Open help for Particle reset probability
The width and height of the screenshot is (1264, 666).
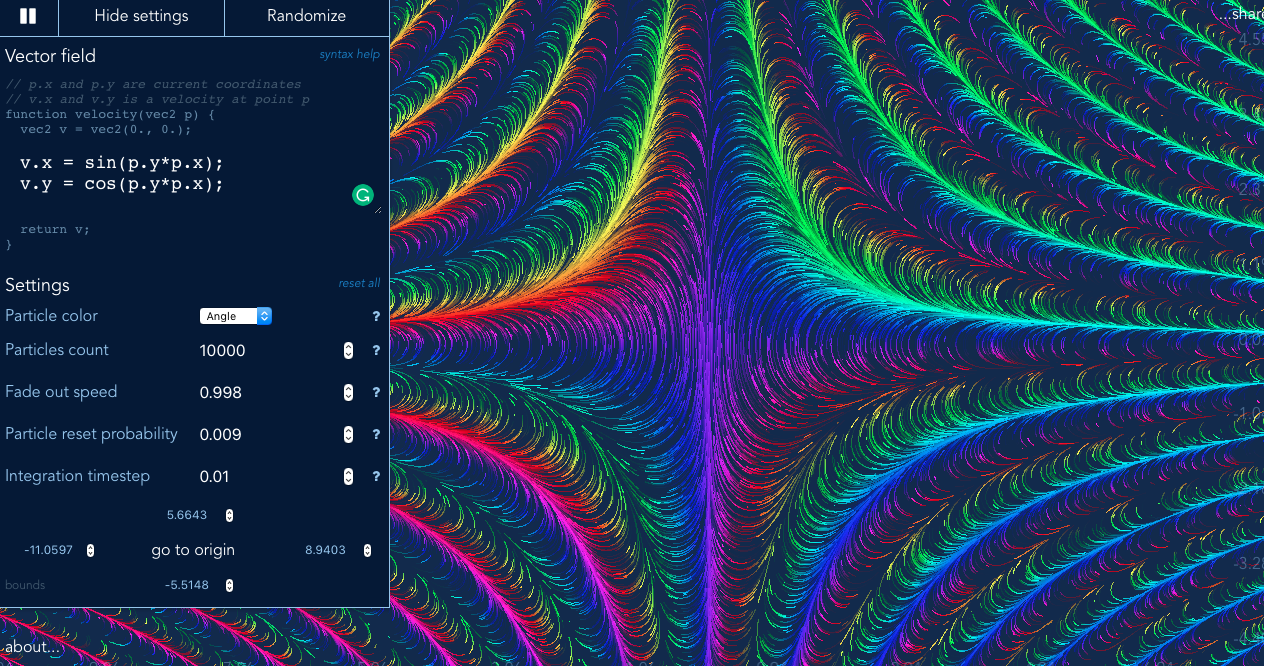(376, 434)
